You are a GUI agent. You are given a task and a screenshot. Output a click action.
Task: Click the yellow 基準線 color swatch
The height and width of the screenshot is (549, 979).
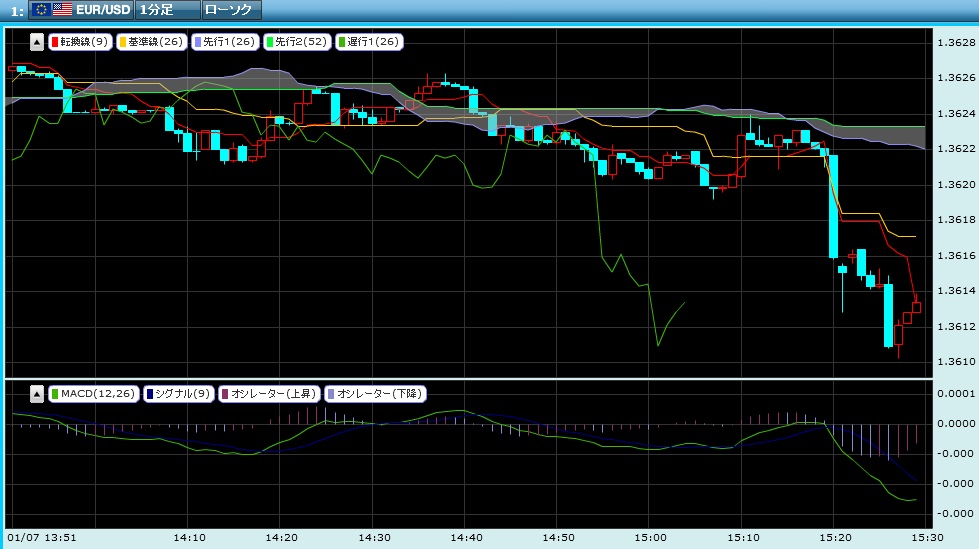coord(123,42)
